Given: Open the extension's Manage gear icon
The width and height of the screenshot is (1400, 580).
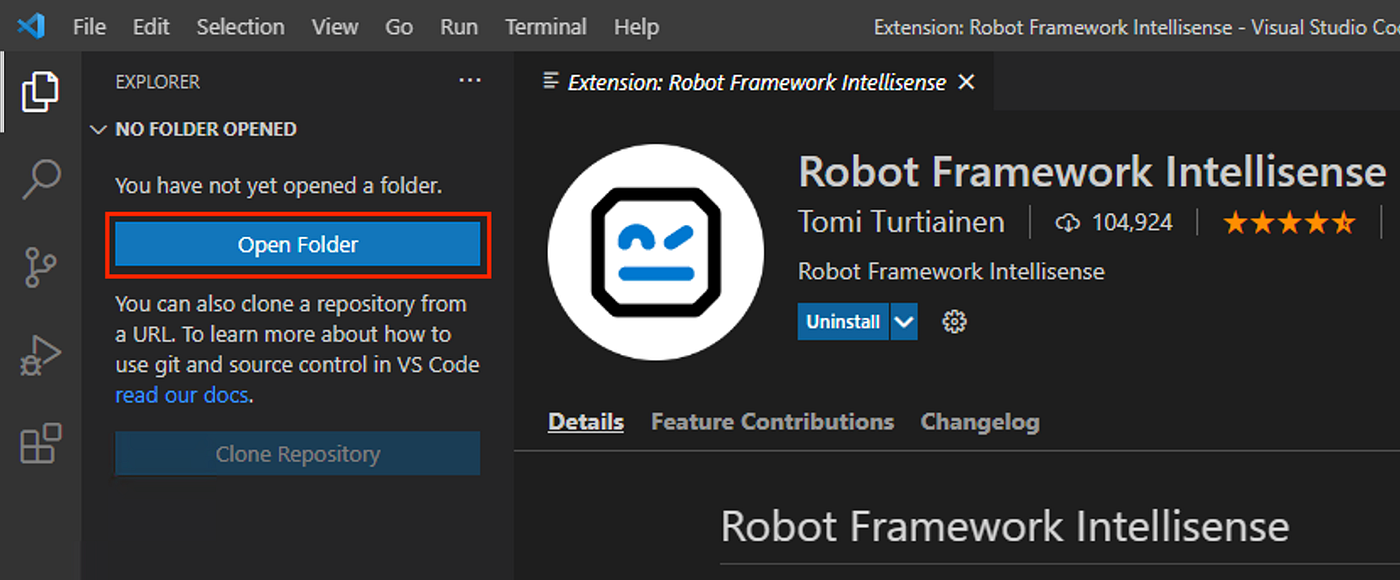Looking at the screenshot, I should [x=953, y=321].
